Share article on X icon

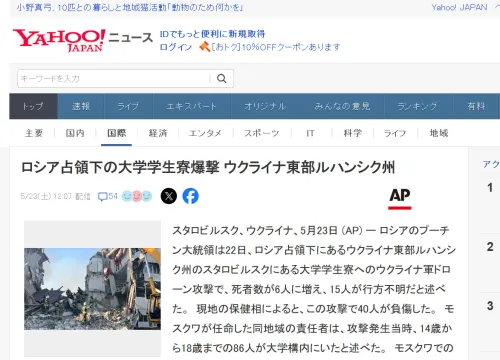click(169, 196)
